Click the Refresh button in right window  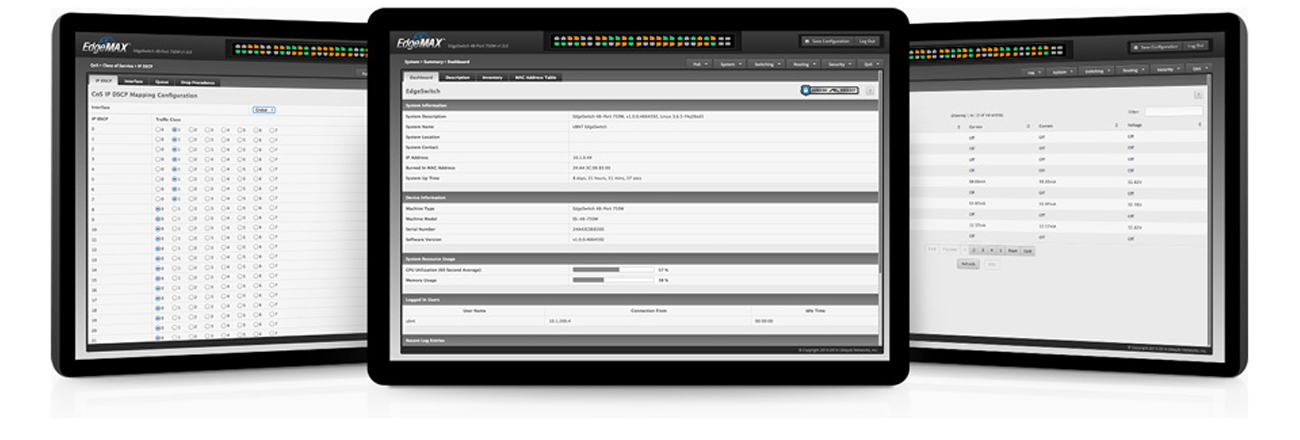tap(968, 264)
